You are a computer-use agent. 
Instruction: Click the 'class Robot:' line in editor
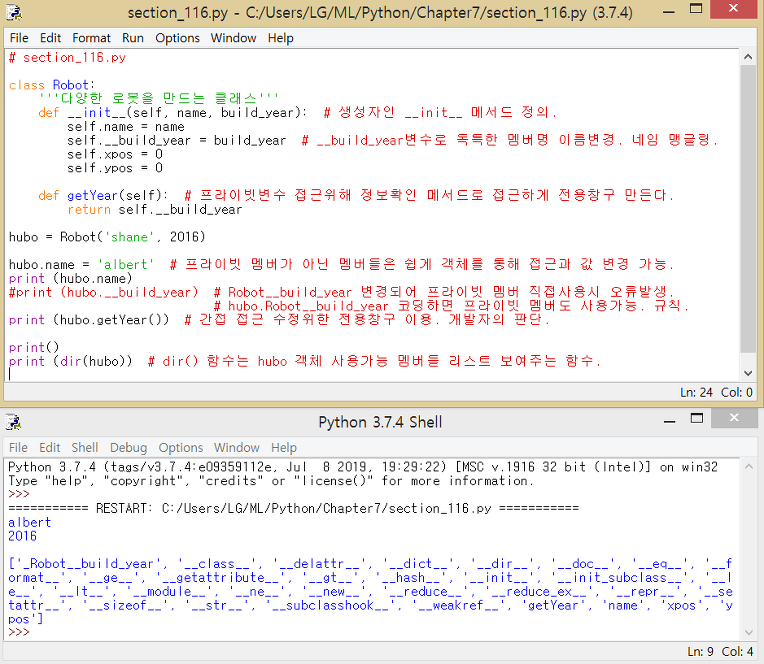coord(52,85)
